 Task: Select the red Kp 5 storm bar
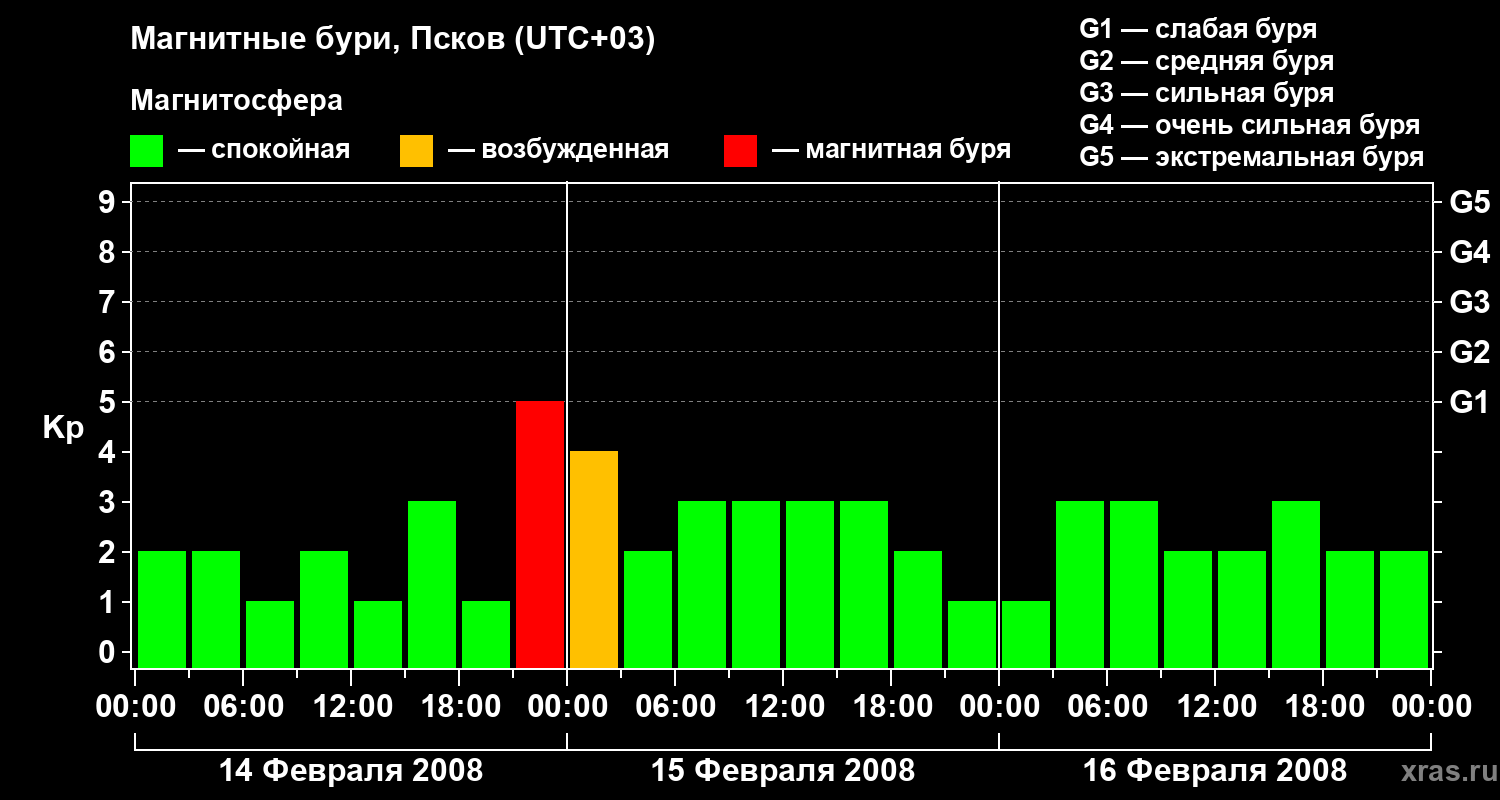click(x=540, y=534)
